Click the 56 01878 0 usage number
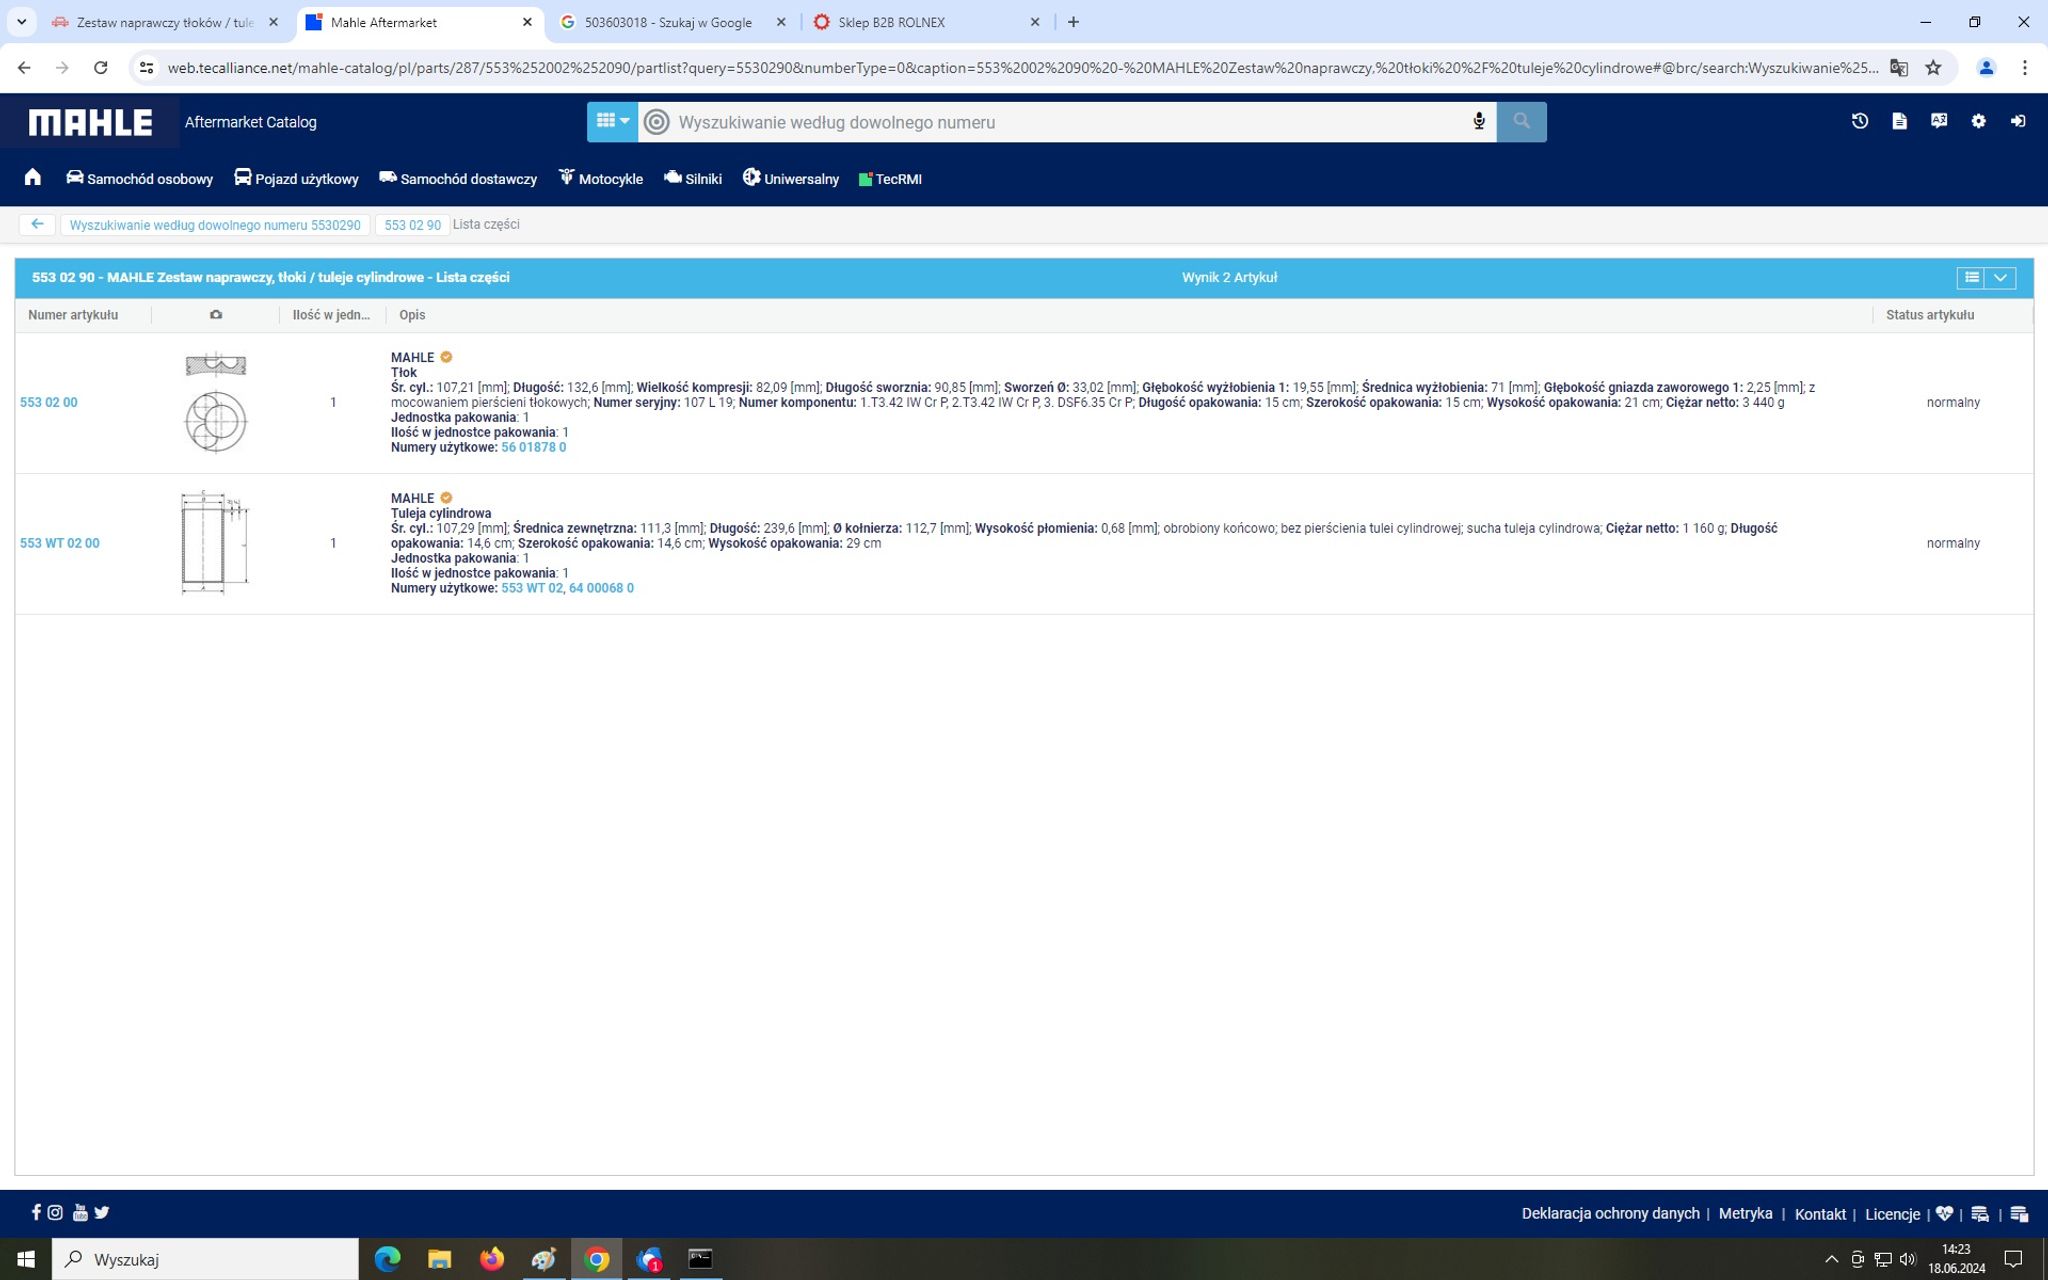This screenshot has width=2048, height=1280. [533, 447]
